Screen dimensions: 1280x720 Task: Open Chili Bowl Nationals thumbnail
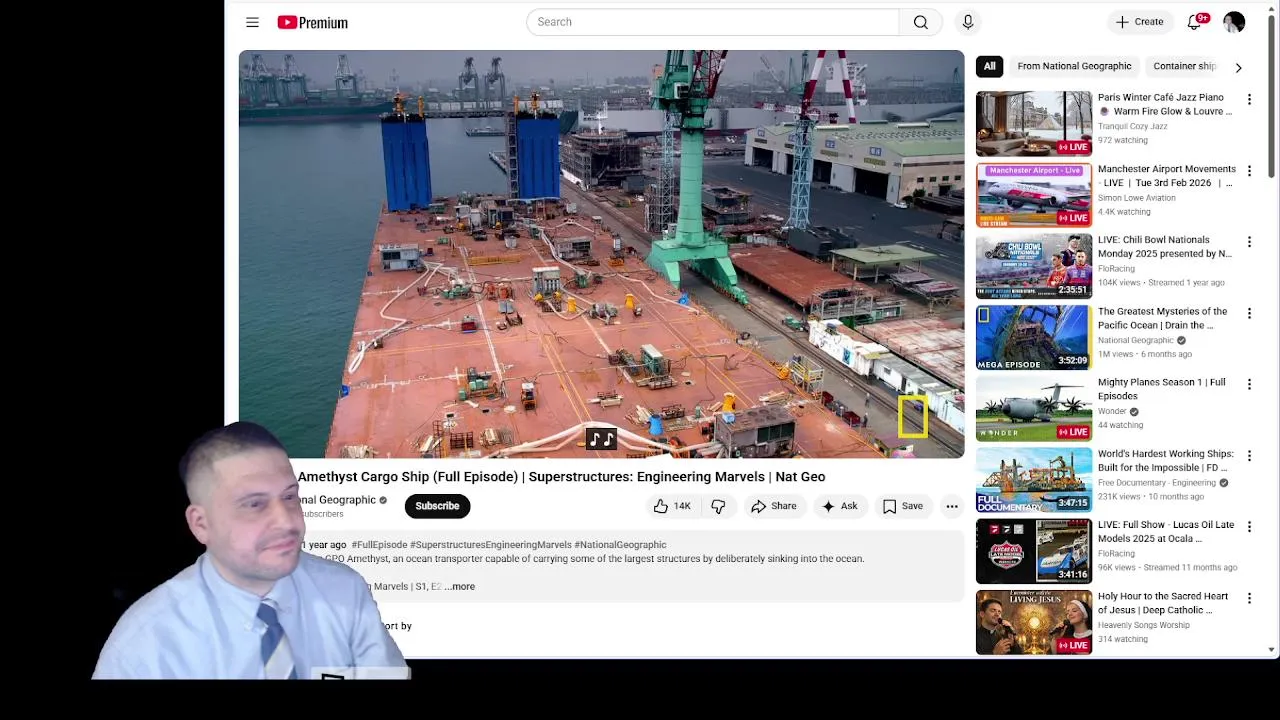[x=1034, y=266]
